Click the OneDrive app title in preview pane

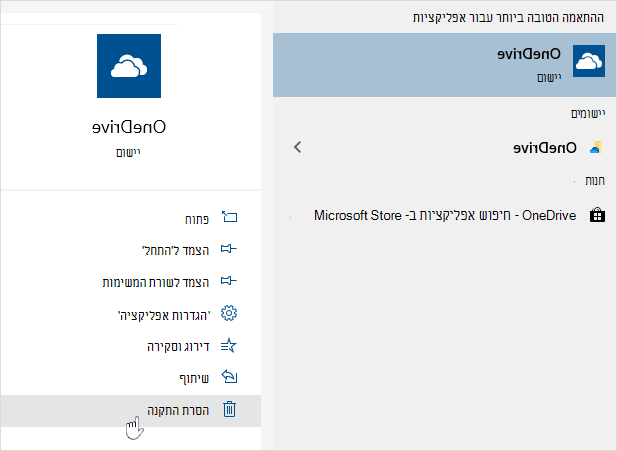(x=129, y=127)
